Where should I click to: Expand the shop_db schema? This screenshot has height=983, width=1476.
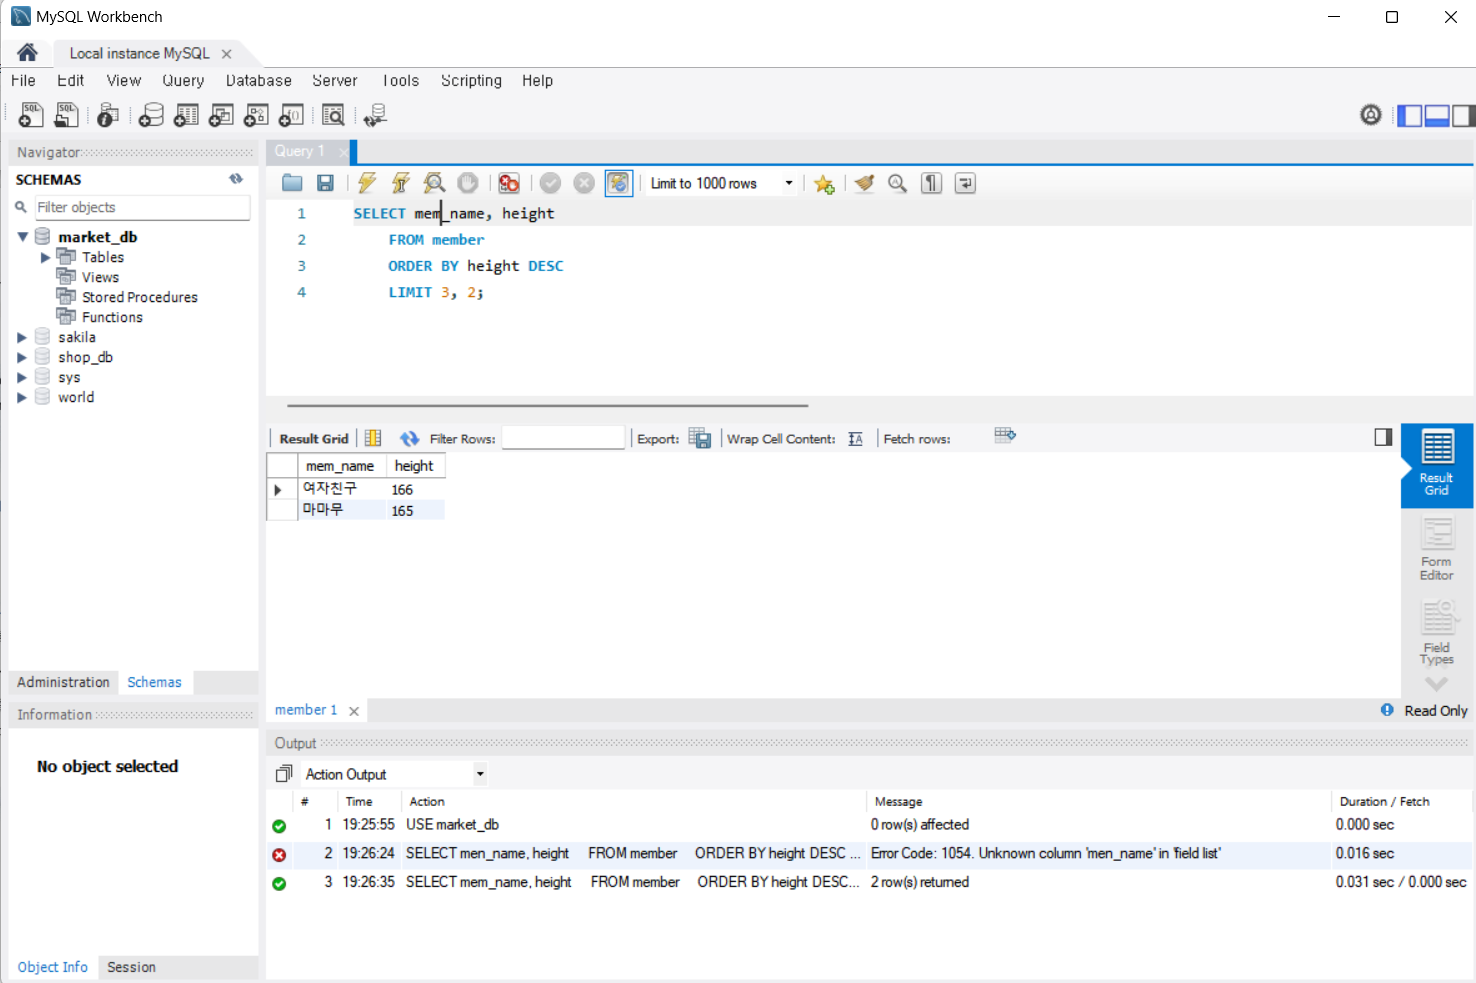22,357
